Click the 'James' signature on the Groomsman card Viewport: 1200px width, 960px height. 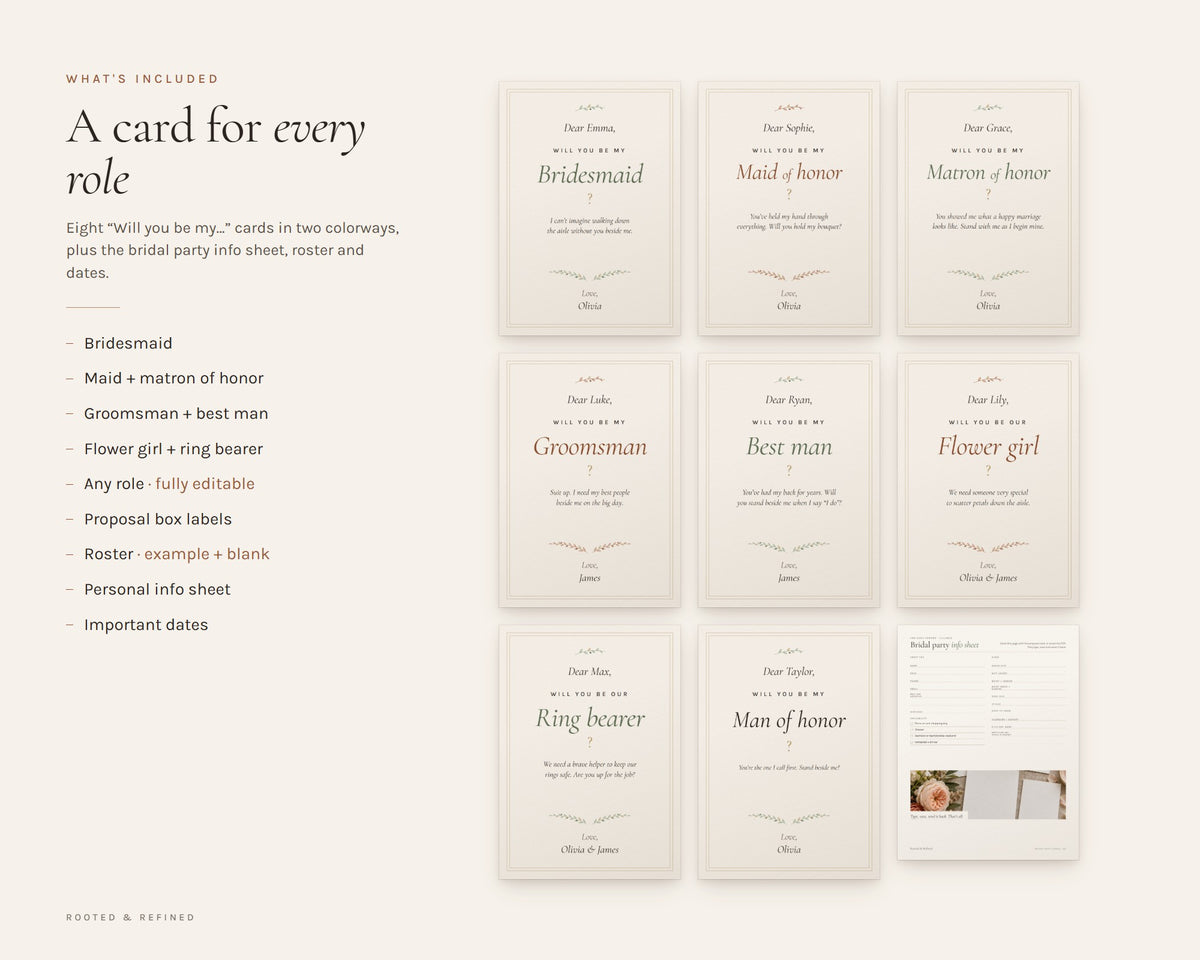(590, 578)
